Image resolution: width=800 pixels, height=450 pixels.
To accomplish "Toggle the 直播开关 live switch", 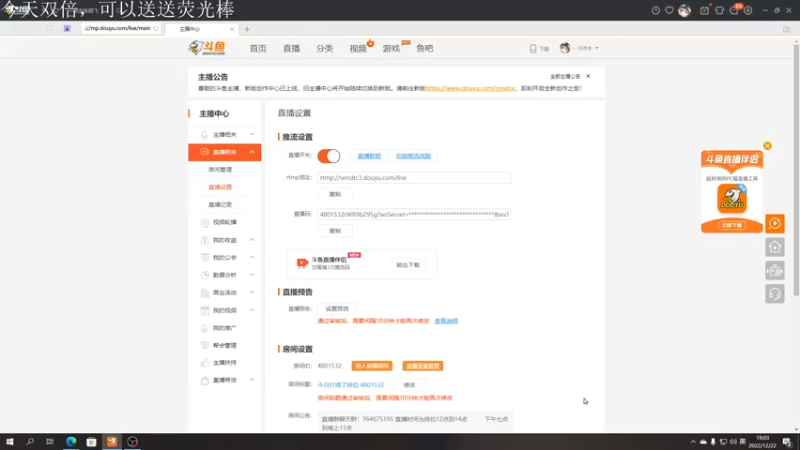I will (329, 156).
